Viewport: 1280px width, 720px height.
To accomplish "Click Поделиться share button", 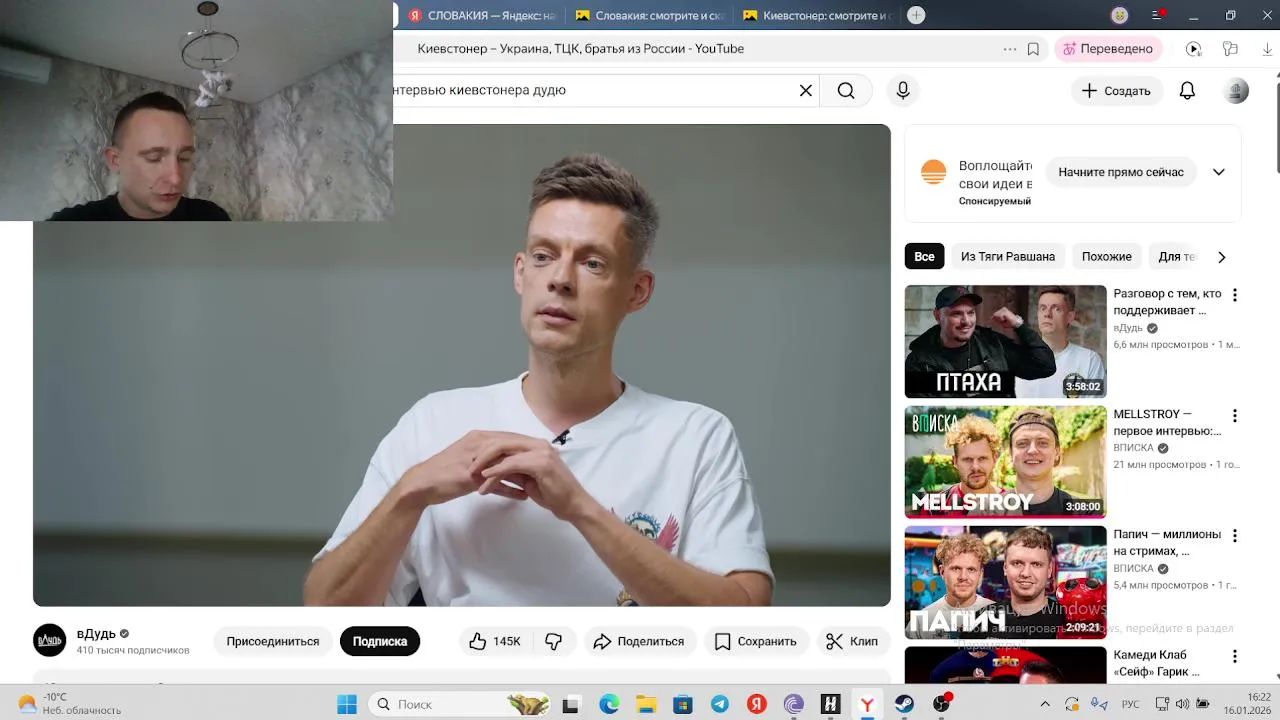I will (638, 641).
